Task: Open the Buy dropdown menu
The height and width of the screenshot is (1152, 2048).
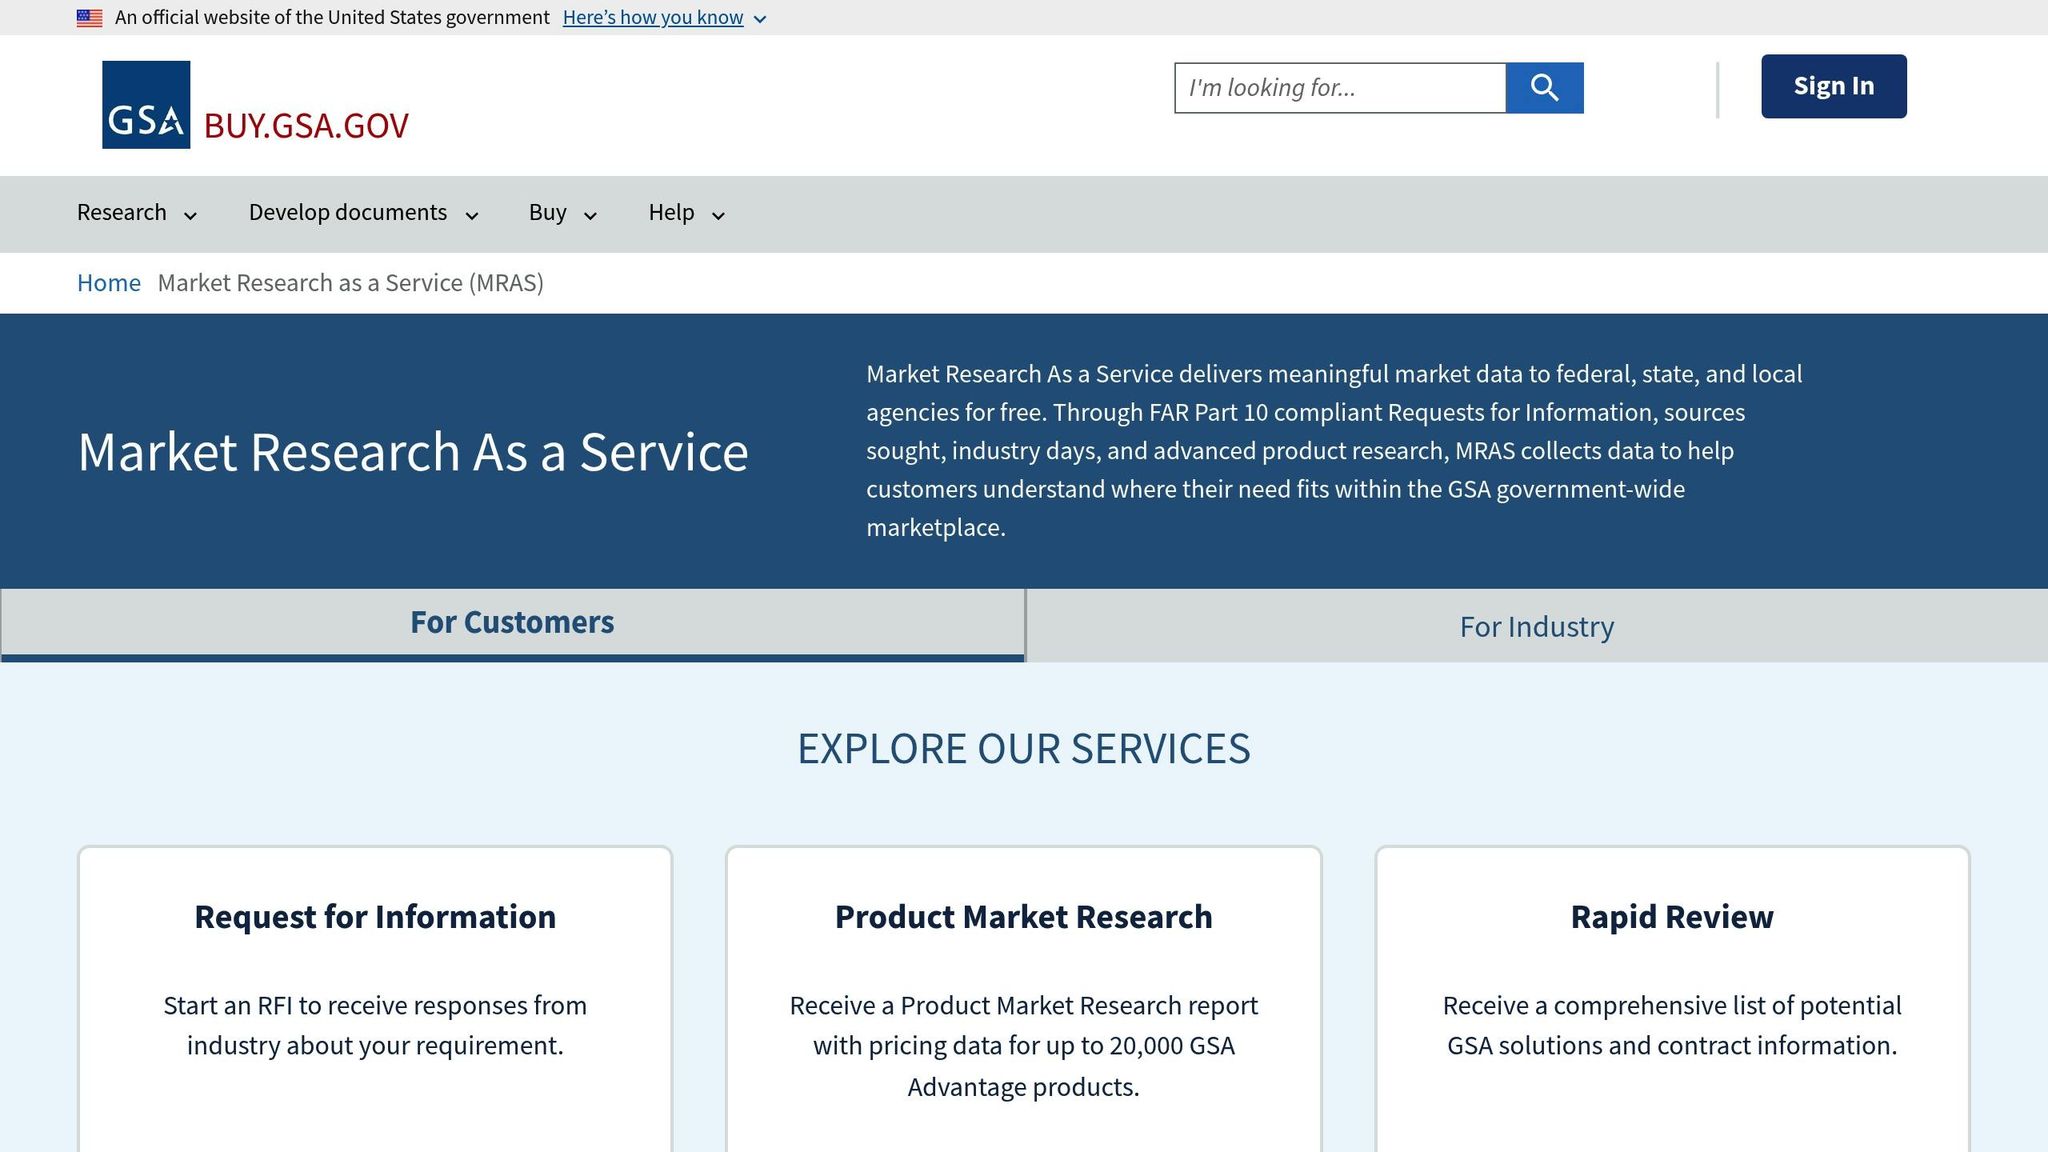Action: [x=563, y=213]
